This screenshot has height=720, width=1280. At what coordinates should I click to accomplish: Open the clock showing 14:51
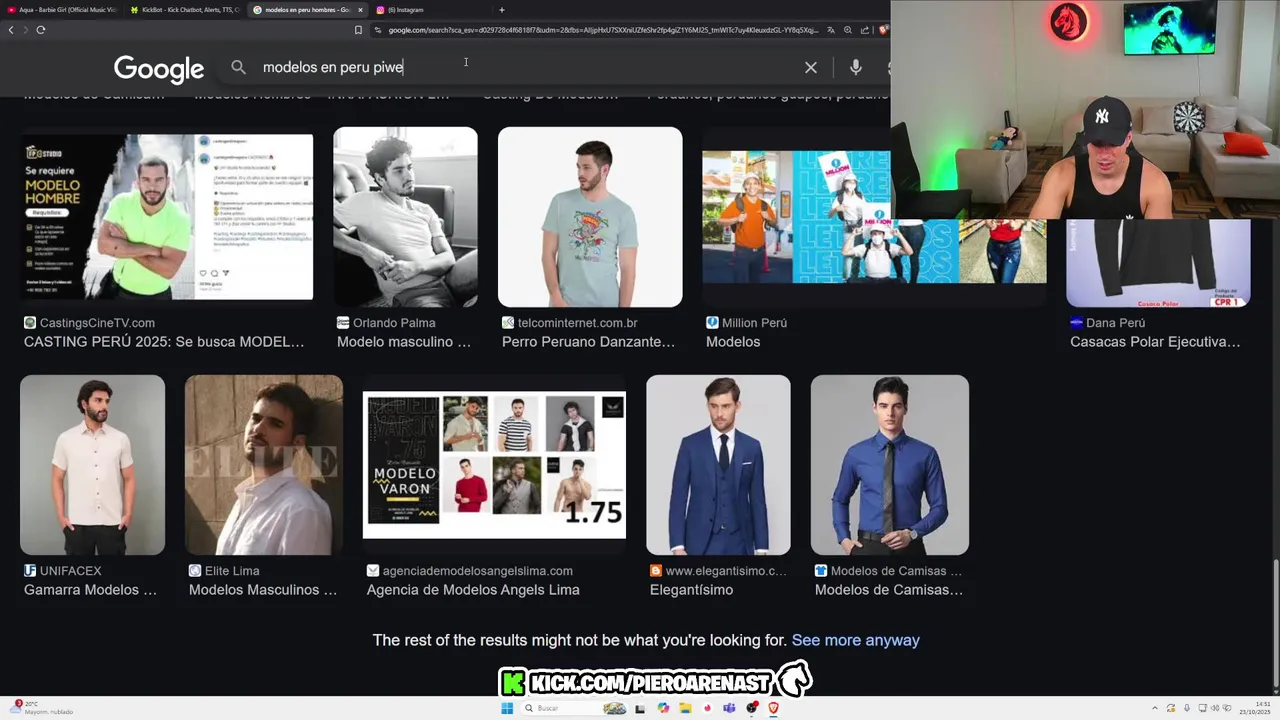click(1255, 708)
